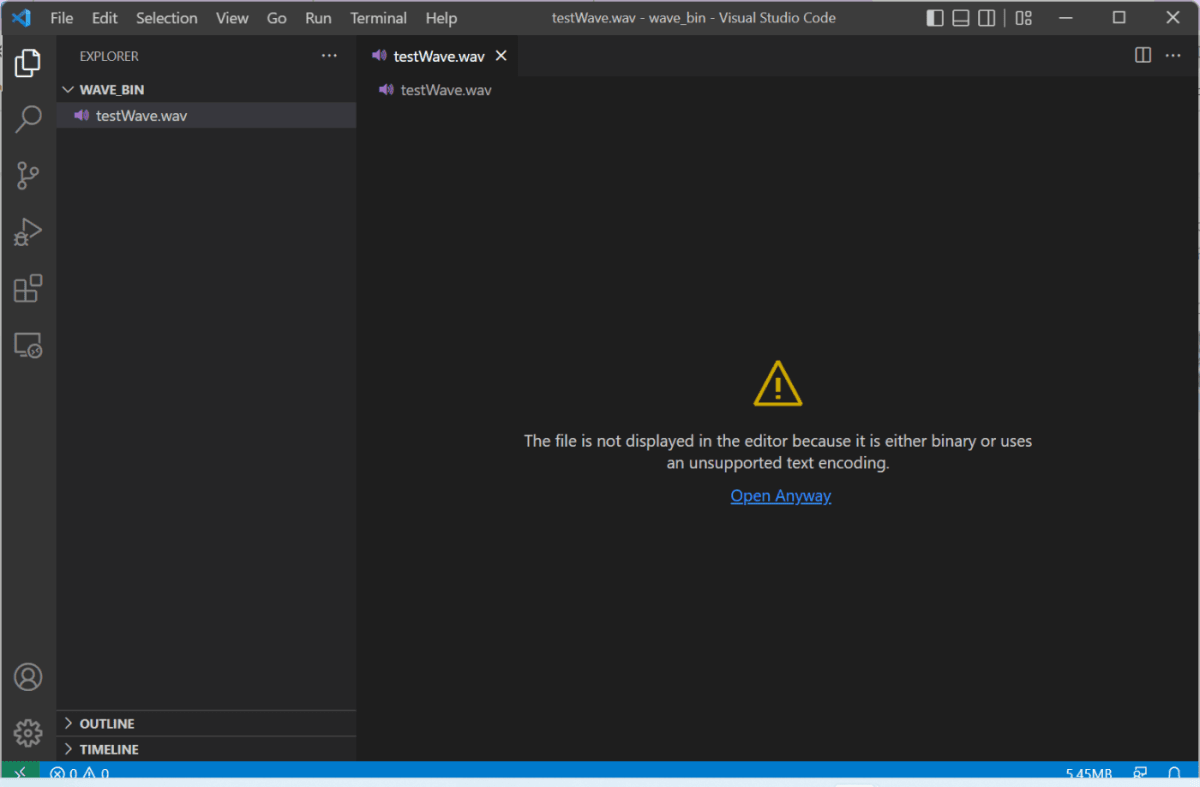The image size is (1200, 787).
Task: Click the VS Code logo icon
Action: (22, 18)
